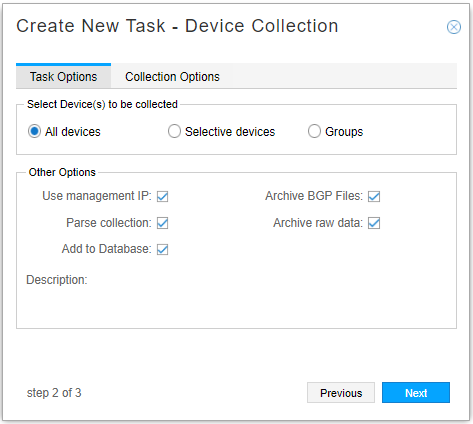Proceed with the Next button
The height and width of the screenshot is (424, 473).
(x=416, y=393)
